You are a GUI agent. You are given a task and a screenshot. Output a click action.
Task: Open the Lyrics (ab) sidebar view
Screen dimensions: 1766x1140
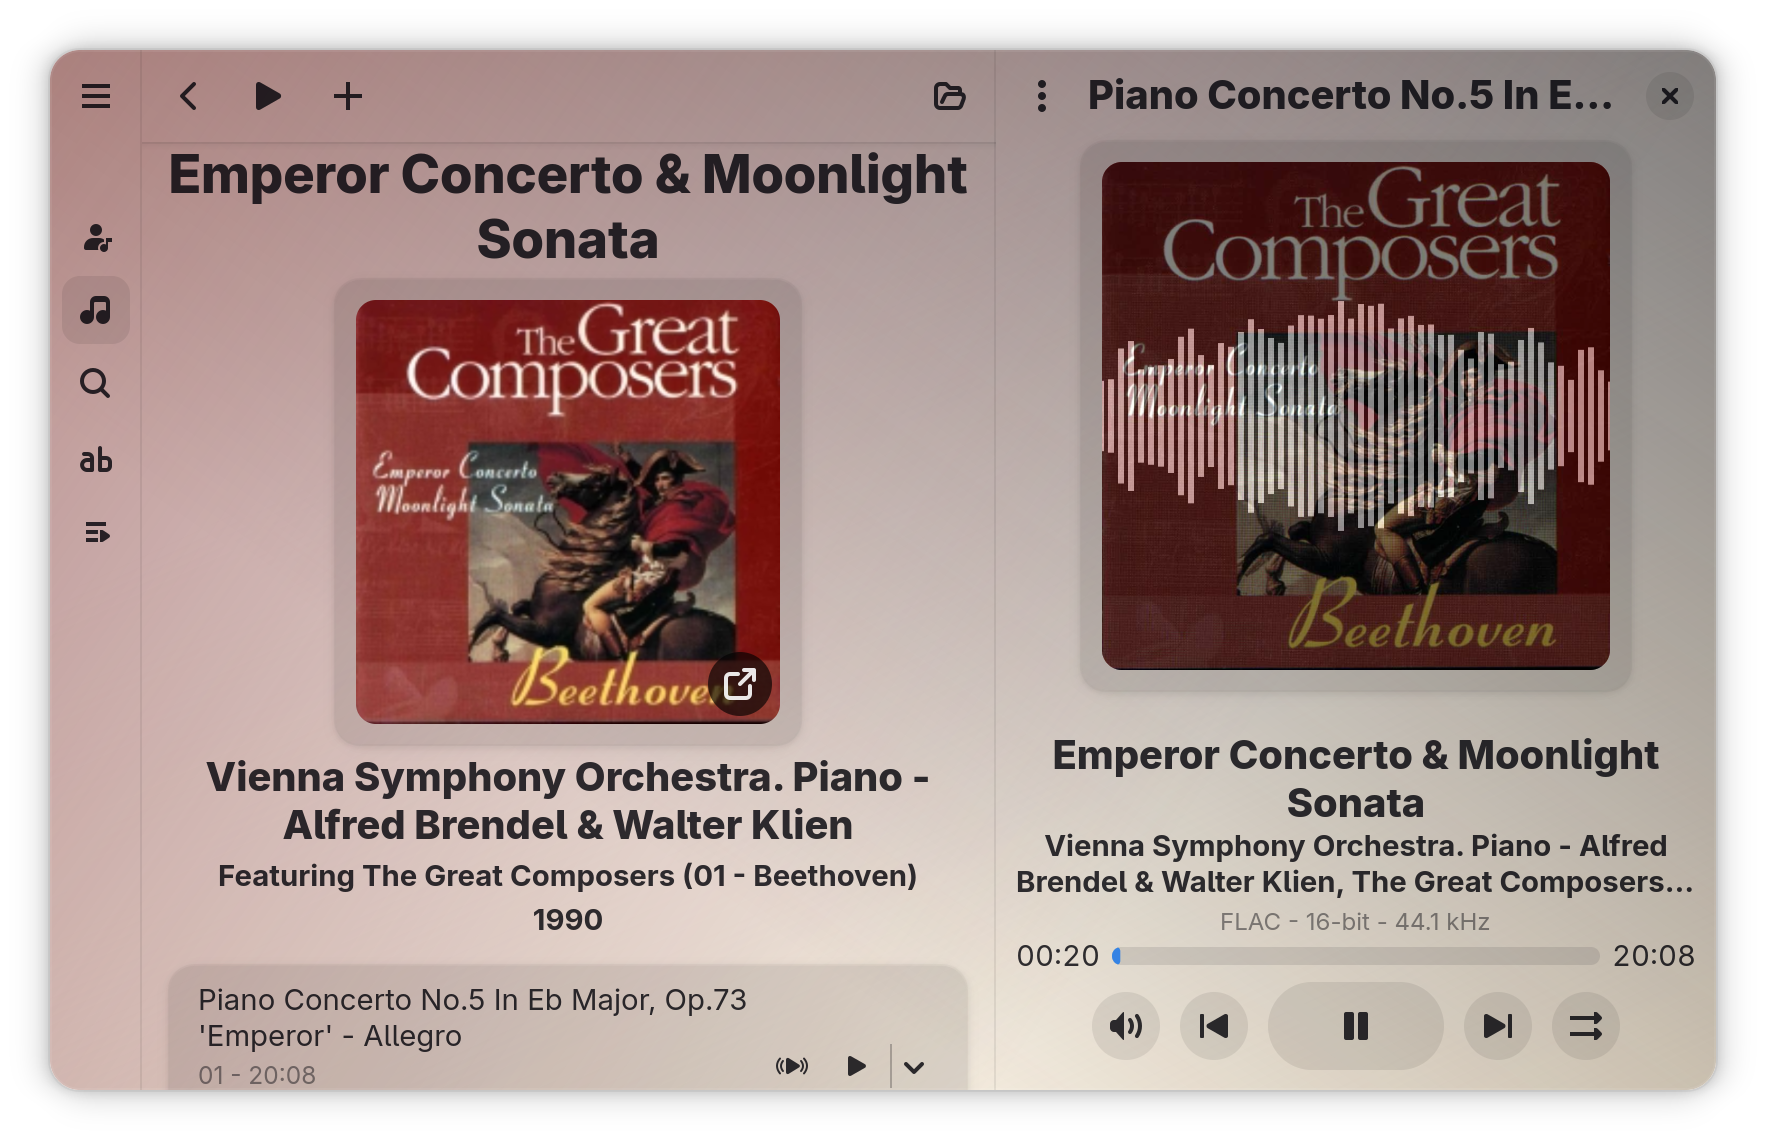95,460
